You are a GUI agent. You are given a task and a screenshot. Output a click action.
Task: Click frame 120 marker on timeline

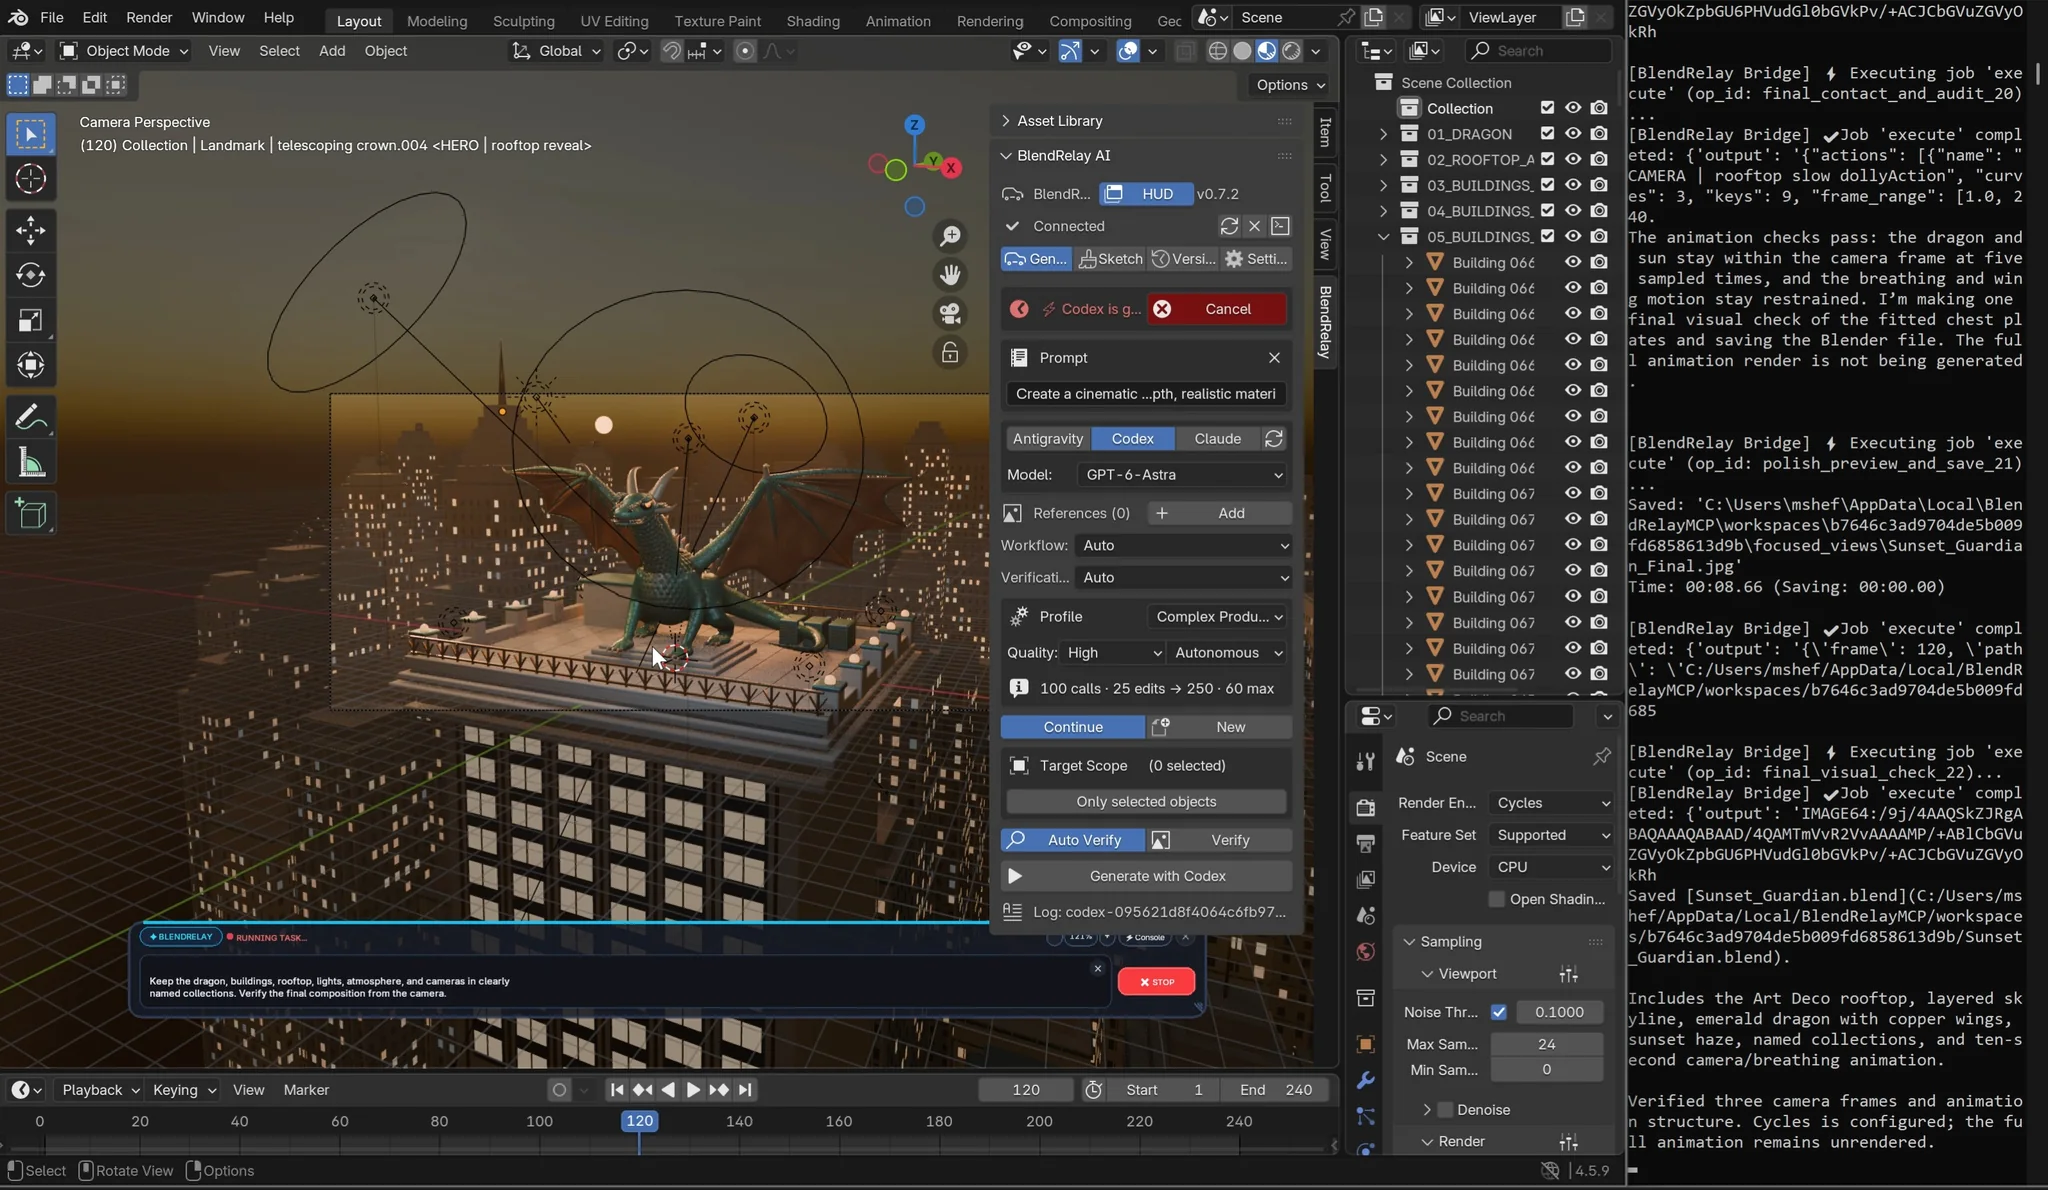[639, 1121]
